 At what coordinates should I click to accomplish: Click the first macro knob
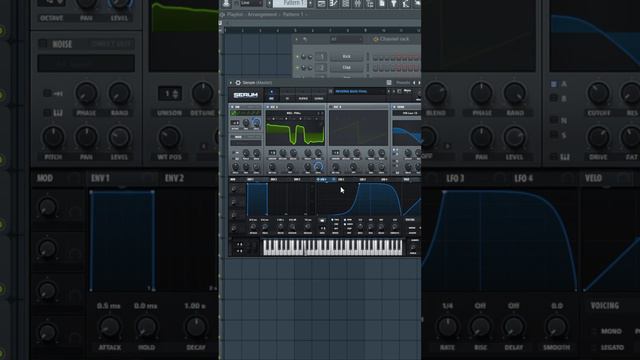[x=234, y=189]
